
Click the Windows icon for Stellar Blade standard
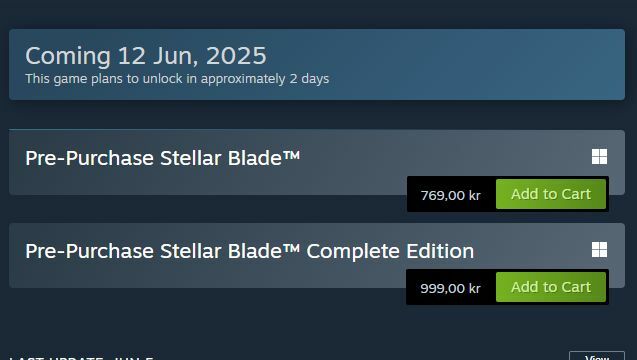tap(599, 156)
